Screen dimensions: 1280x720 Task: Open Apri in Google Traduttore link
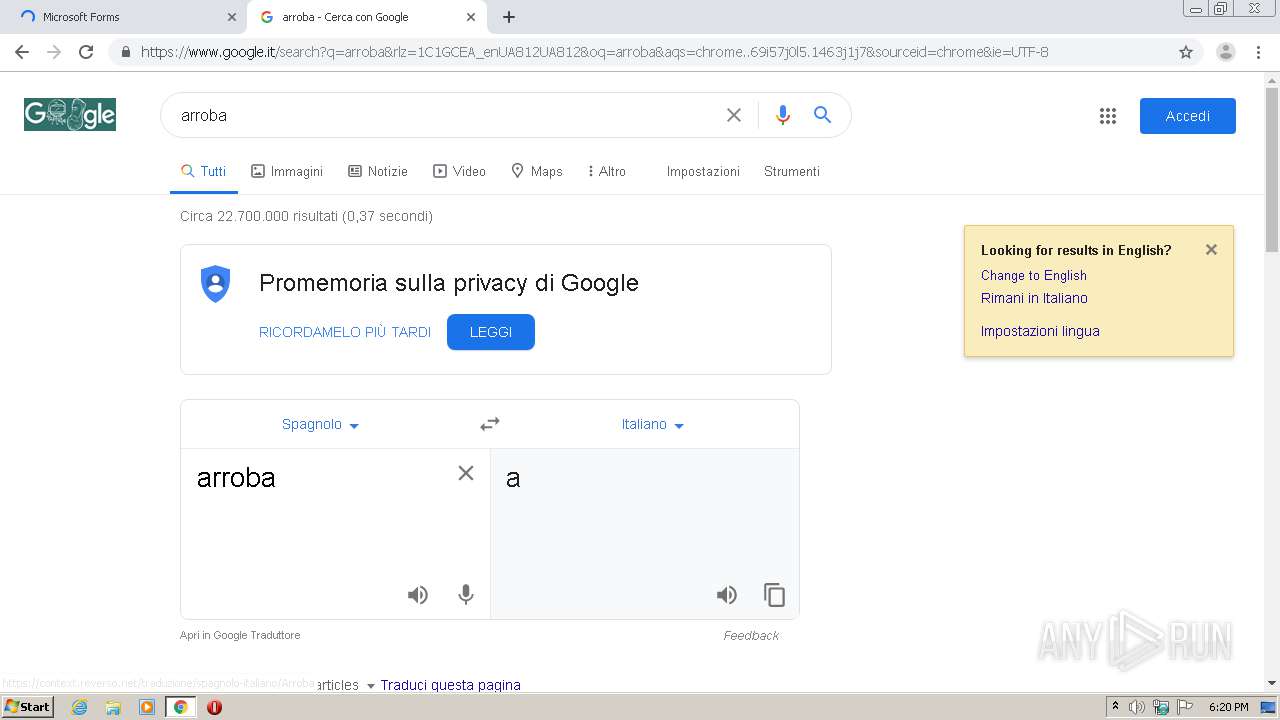pyautogui.click(x=240, y=635)
